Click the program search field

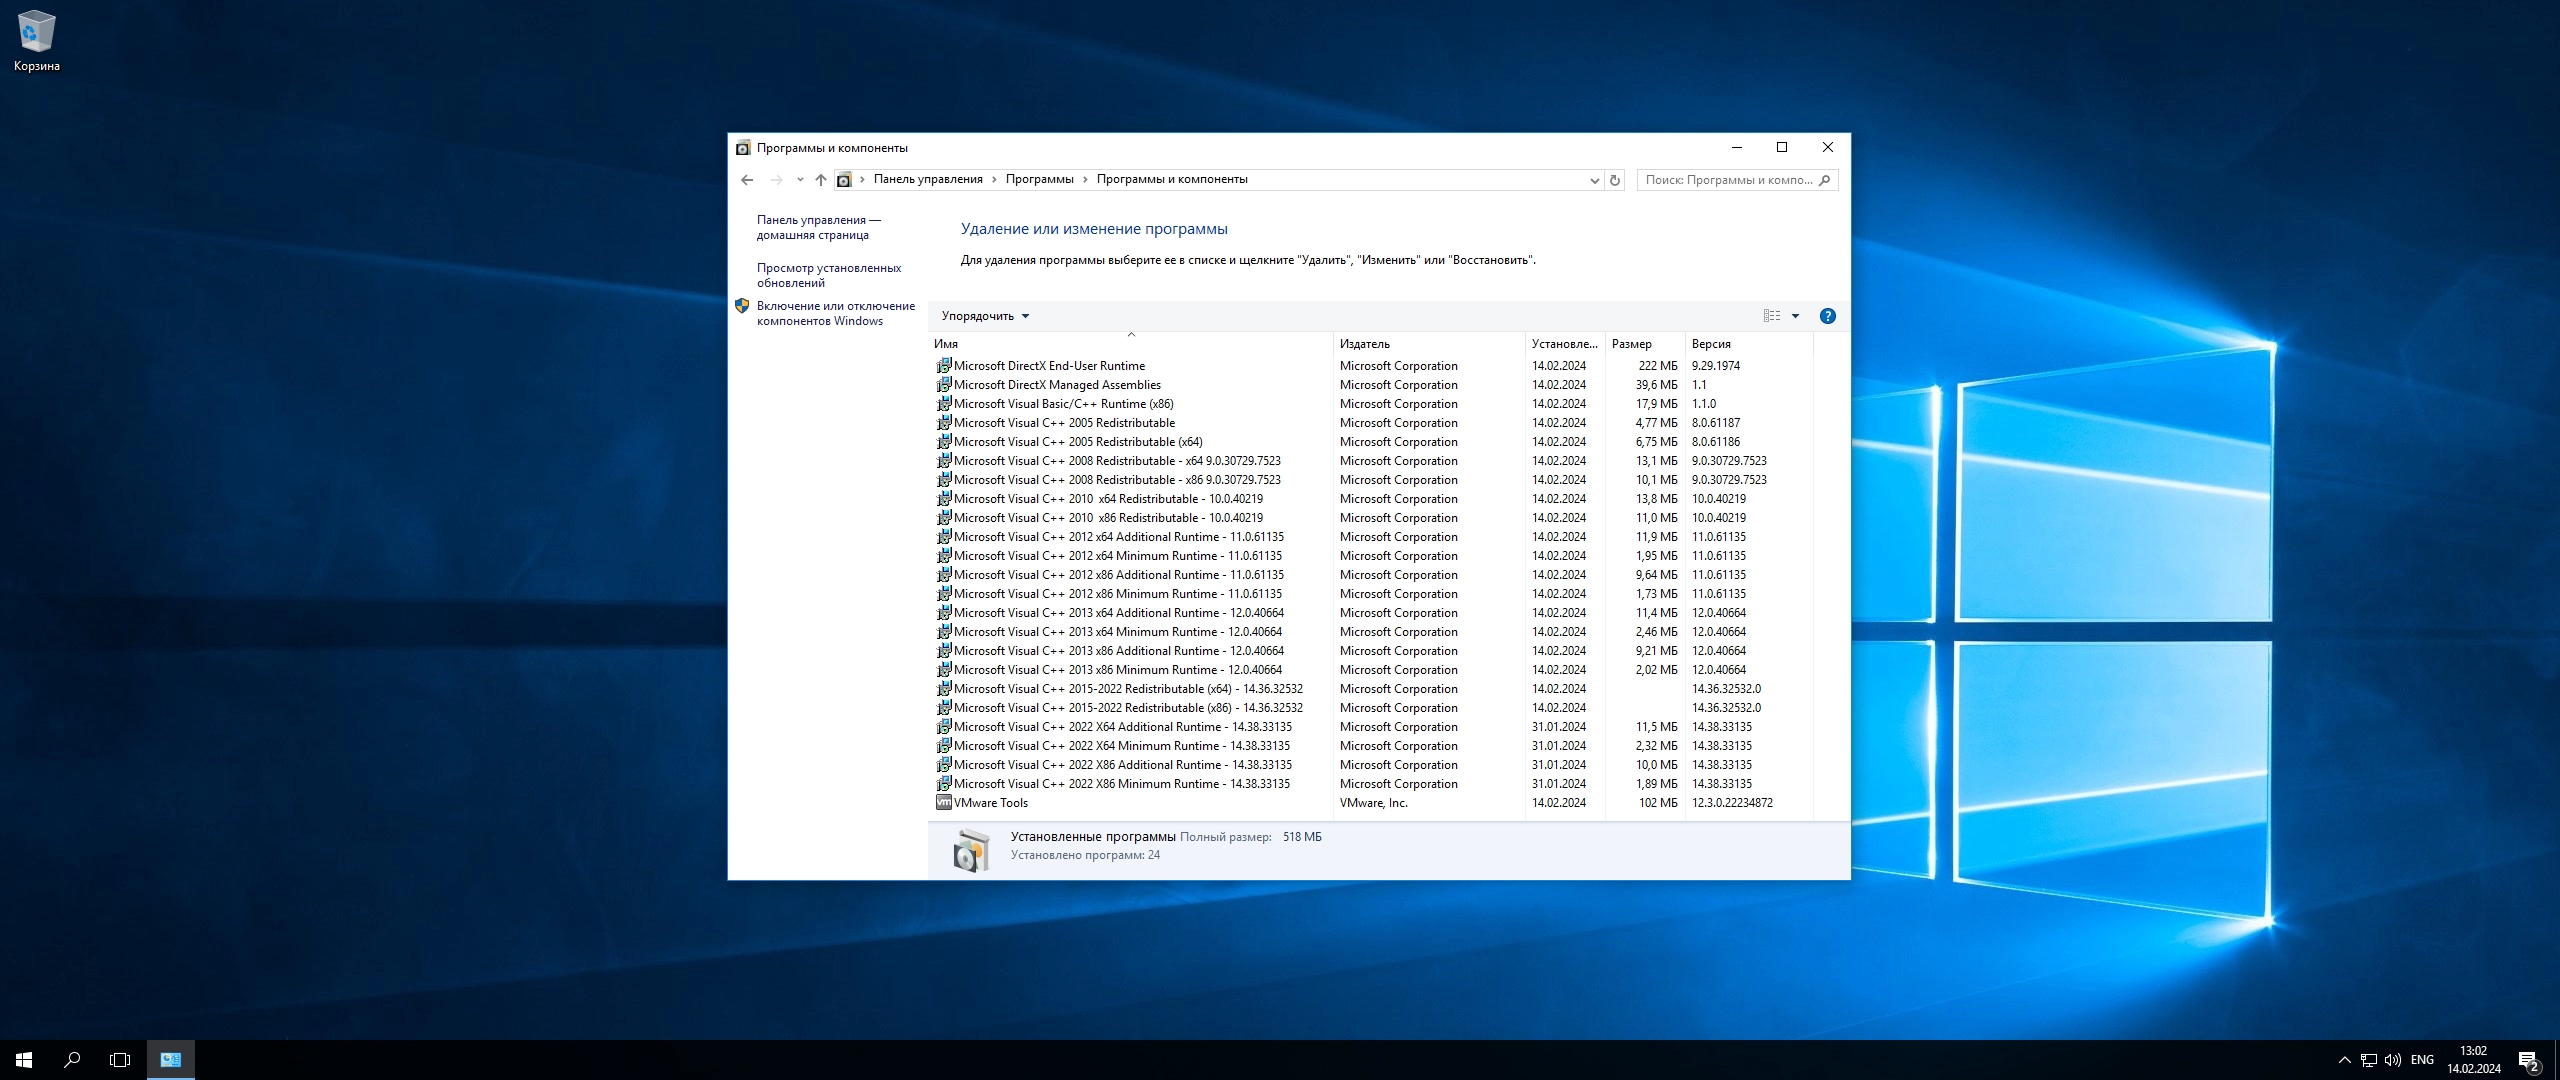[1728, 180]
